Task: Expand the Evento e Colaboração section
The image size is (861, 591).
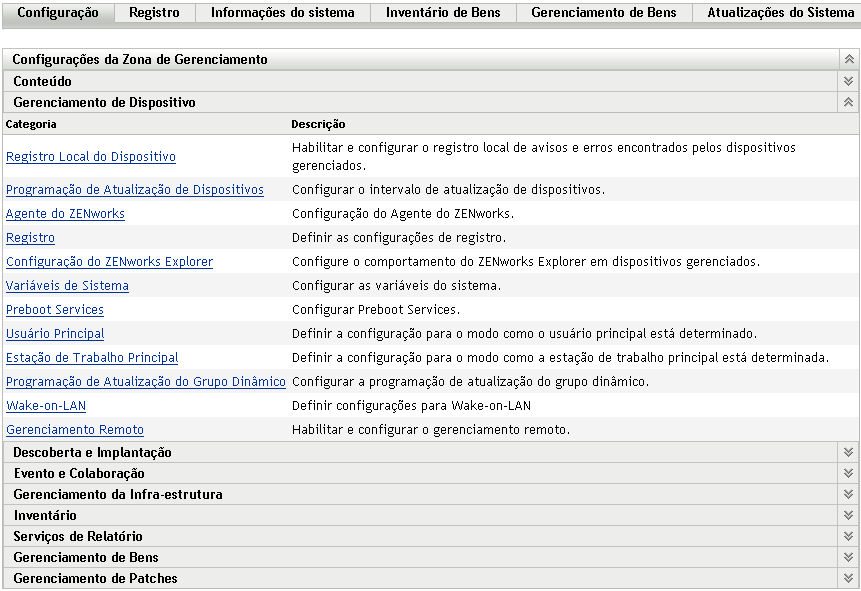Action: click(848, 473)
